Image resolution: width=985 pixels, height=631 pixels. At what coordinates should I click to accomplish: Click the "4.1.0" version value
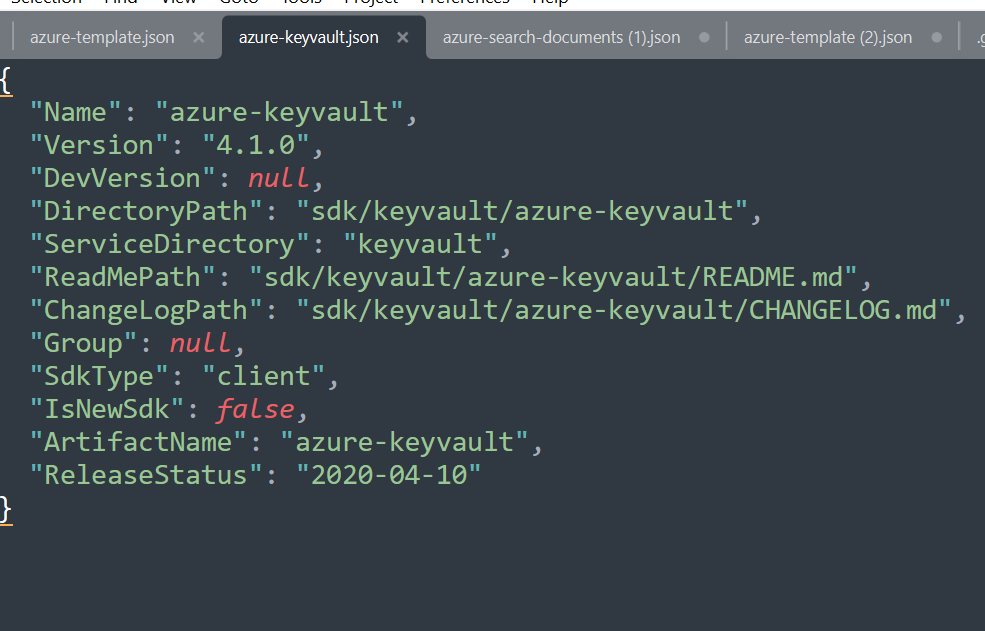coord(256,145)
